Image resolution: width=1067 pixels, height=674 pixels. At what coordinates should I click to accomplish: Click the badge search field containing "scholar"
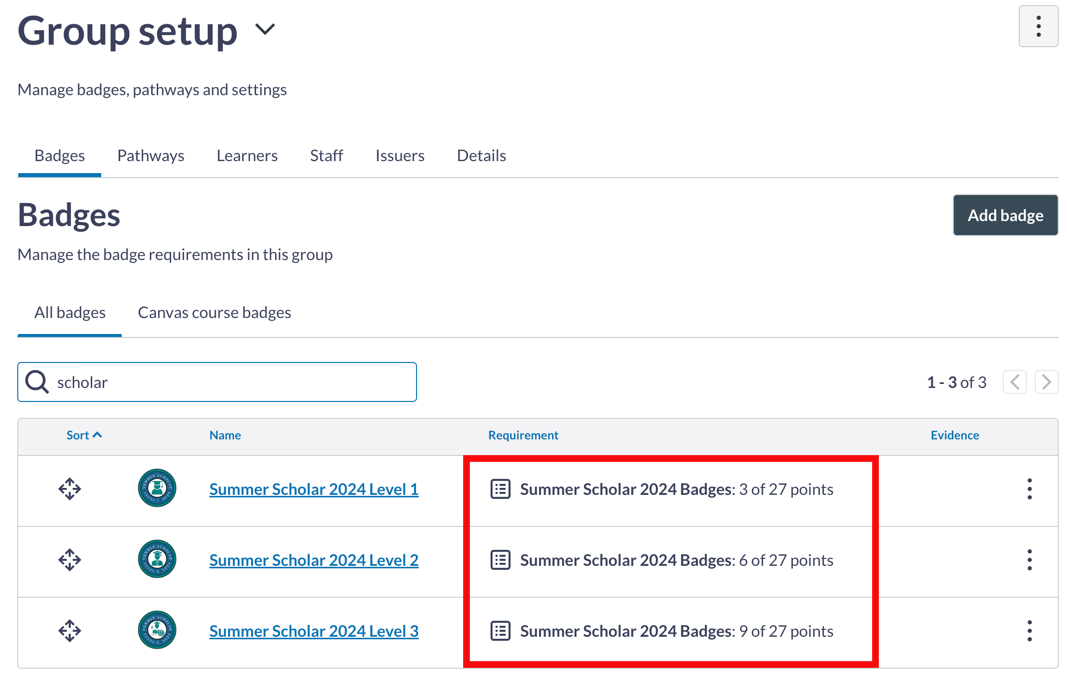tap(230, 382)
